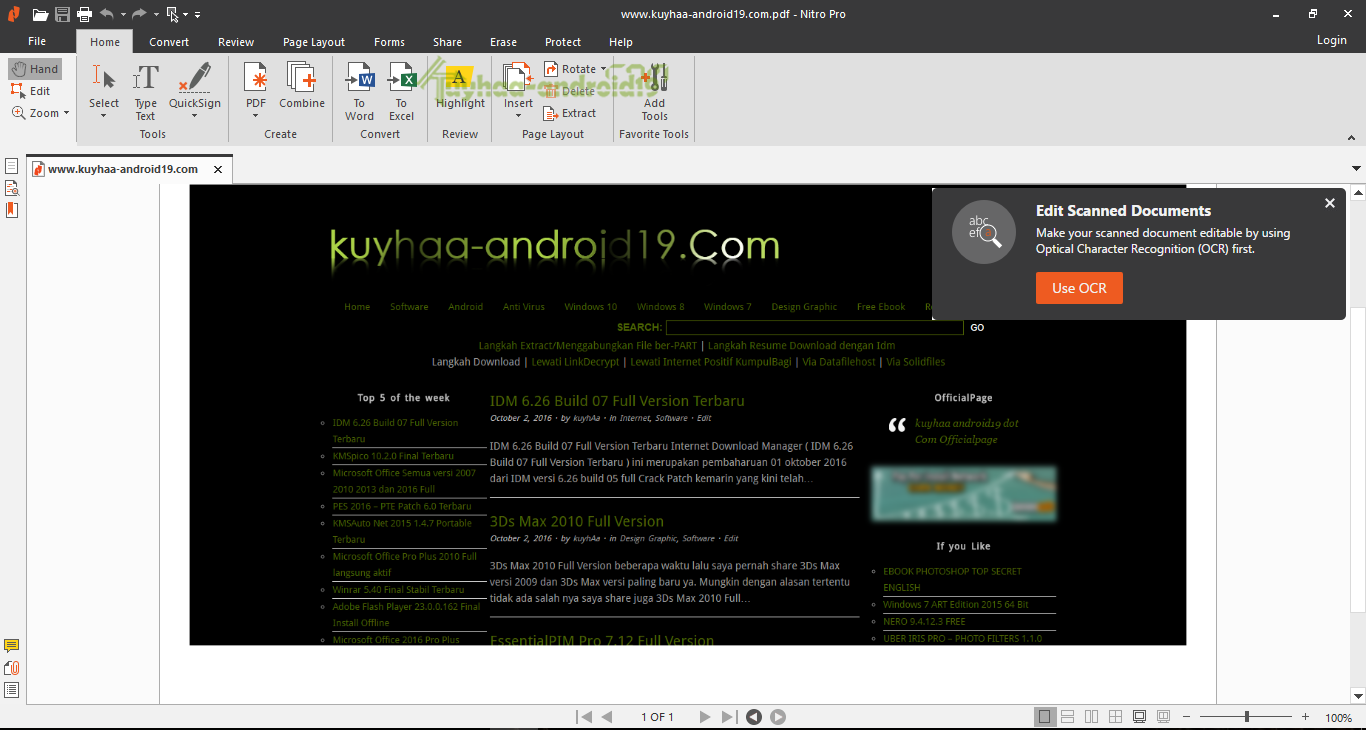Image resolution: width=1366 pixels, height=730 pixels.
Task: Switch to facing continuous view
Action: coord(1116,717)
